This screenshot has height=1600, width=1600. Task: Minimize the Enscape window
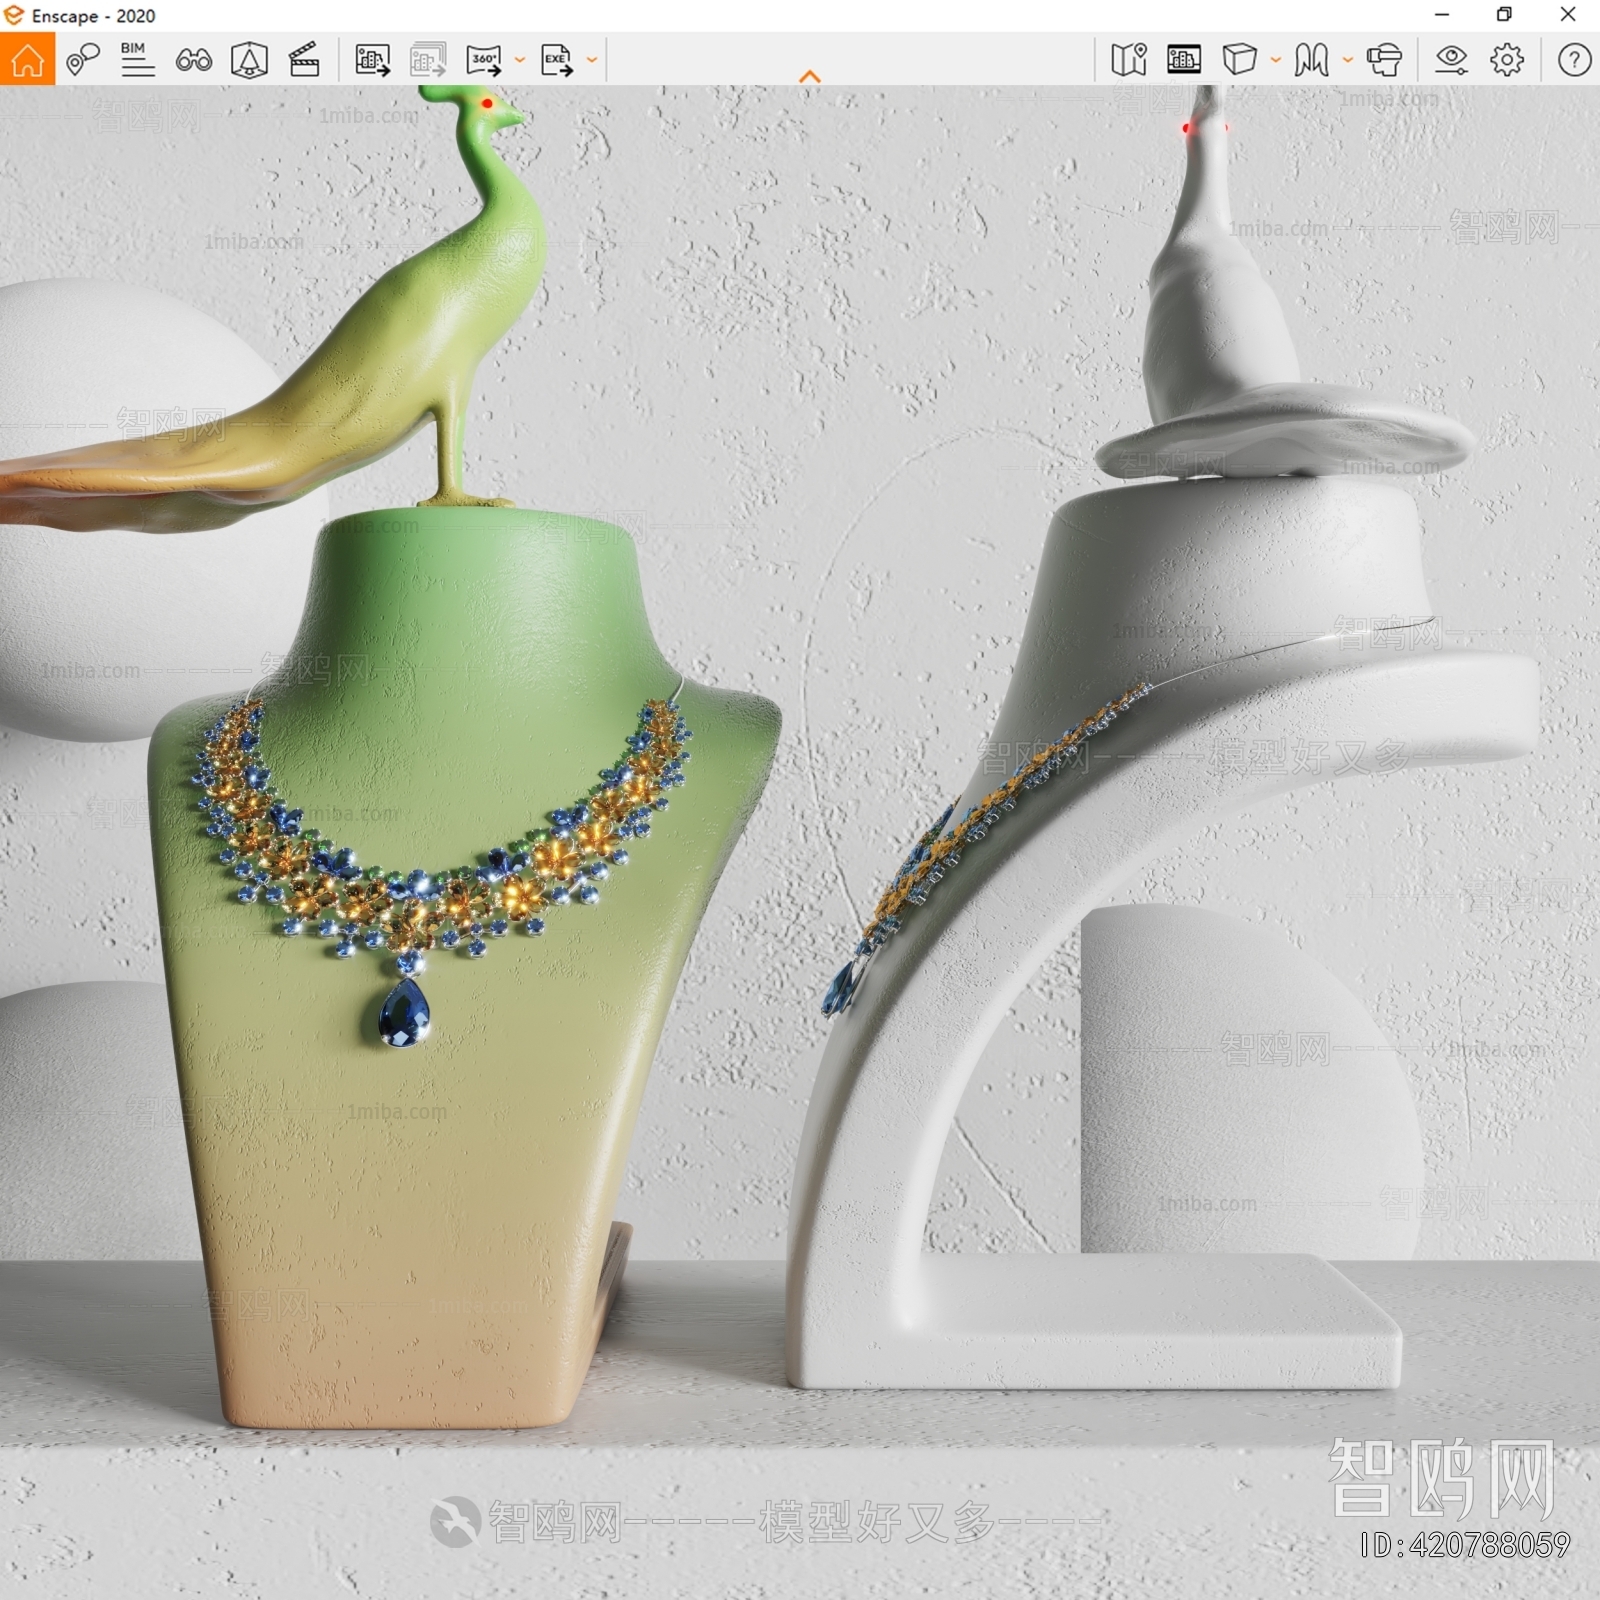click(1441, 15)
